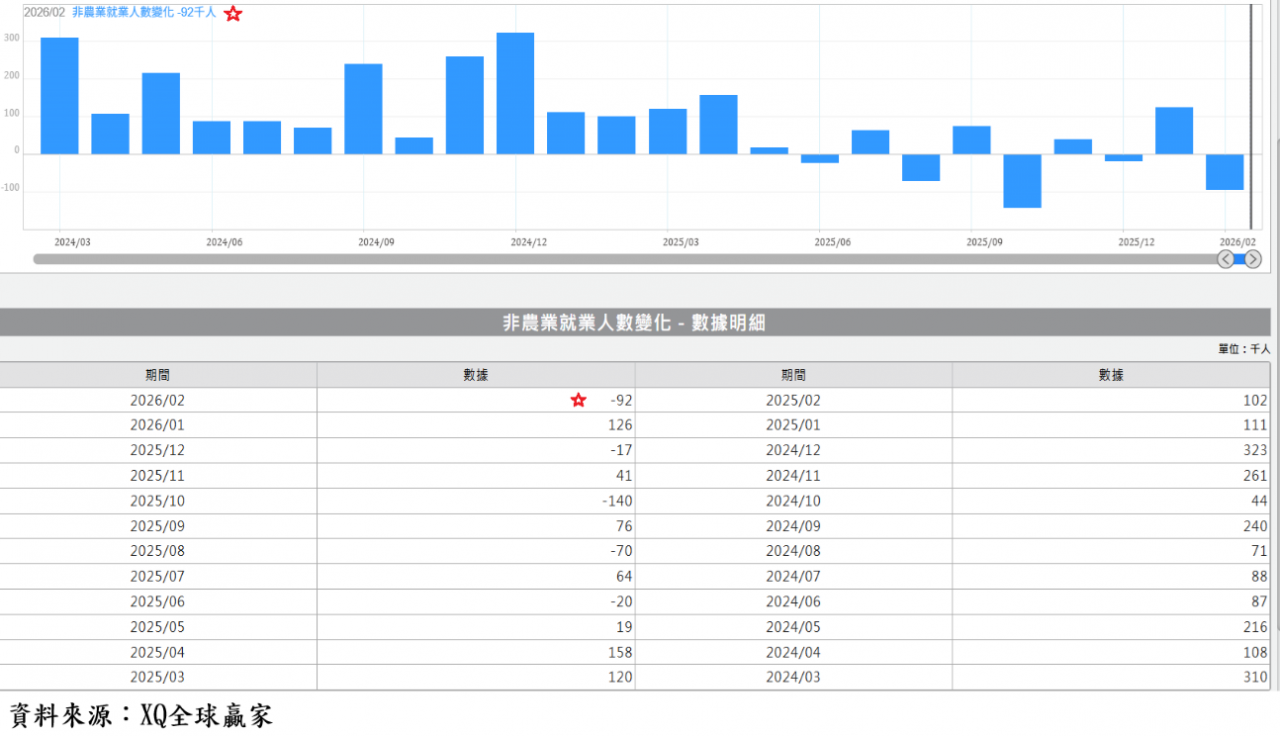Click the blue selected segment of the range slider
1280x736 pixels.
[x=1239, y=259]
